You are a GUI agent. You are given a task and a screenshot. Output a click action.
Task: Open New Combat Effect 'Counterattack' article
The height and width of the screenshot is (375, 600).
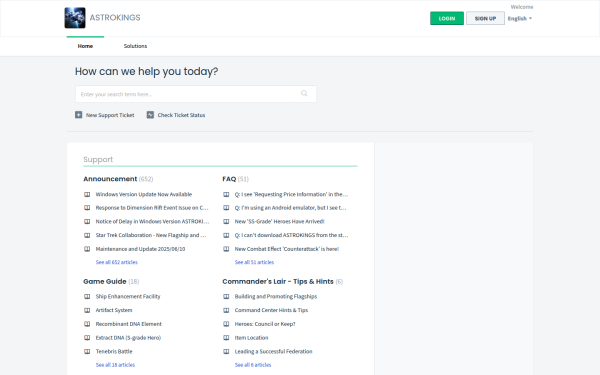(x=287, y=249)
